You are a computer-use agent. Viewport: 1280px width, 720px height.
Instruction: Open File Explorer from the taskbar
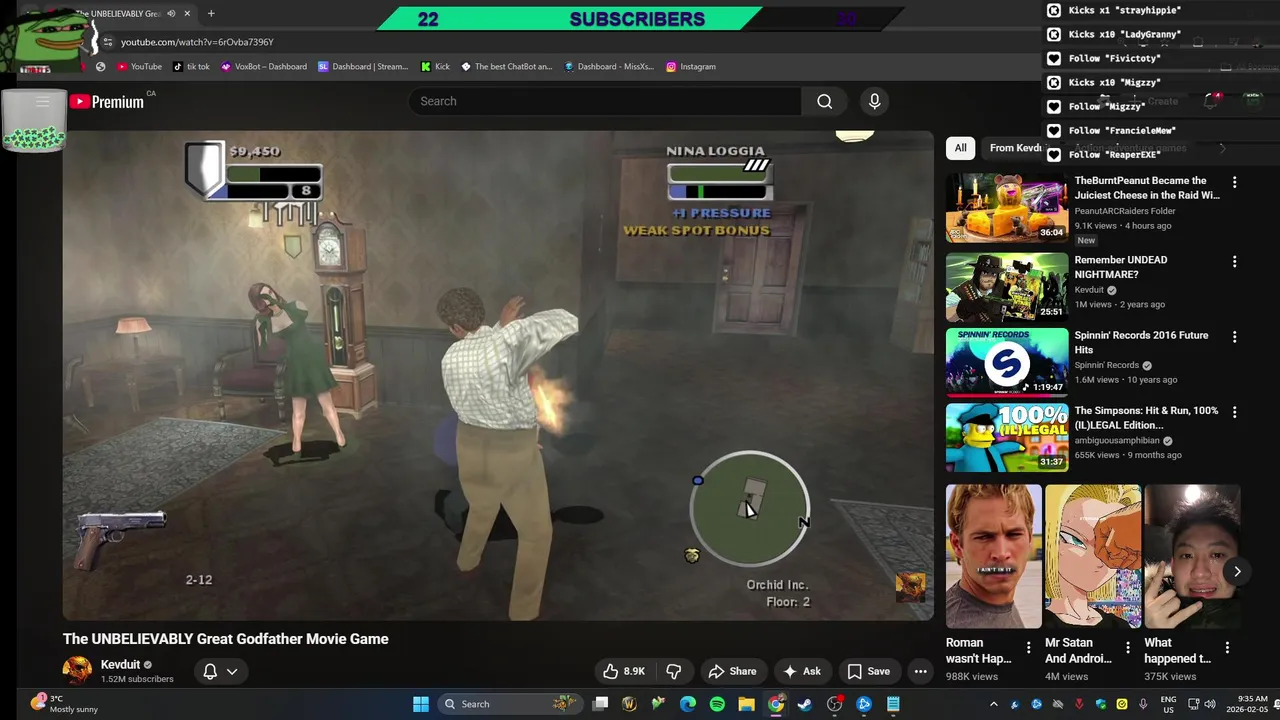[746, 704]
